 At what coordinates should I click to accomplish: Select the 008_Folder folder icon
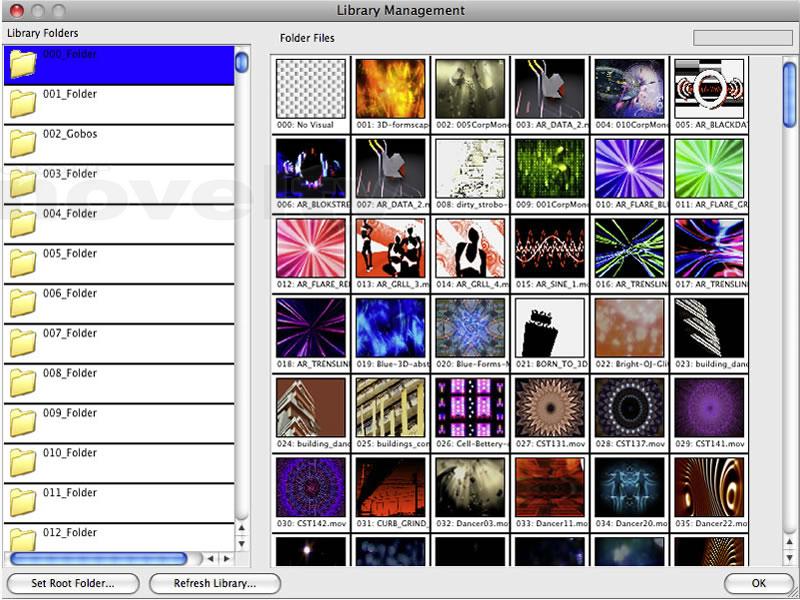(x=22, y=384)
